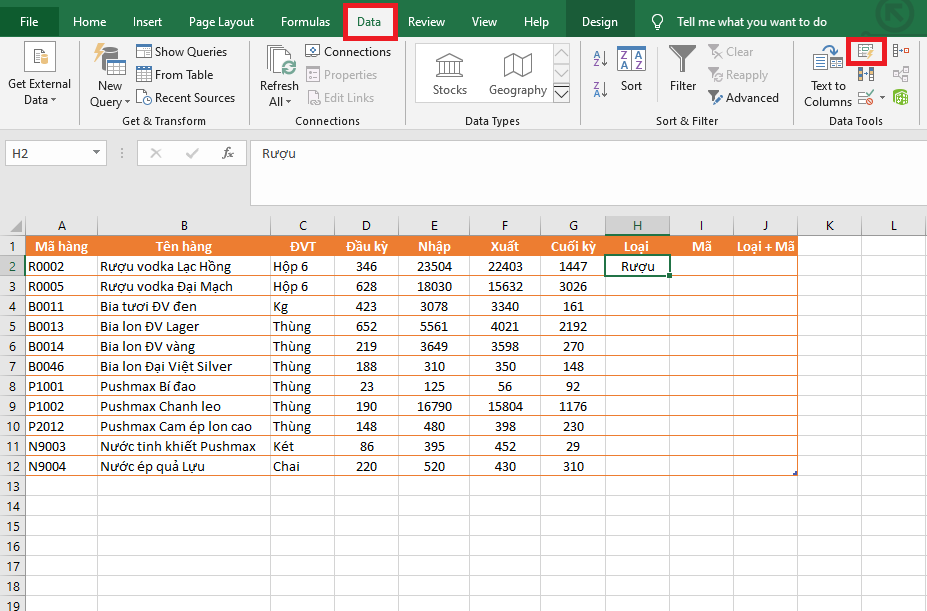Click the Insert Function fx button
927x611 pixels.
tap(228, 153)
